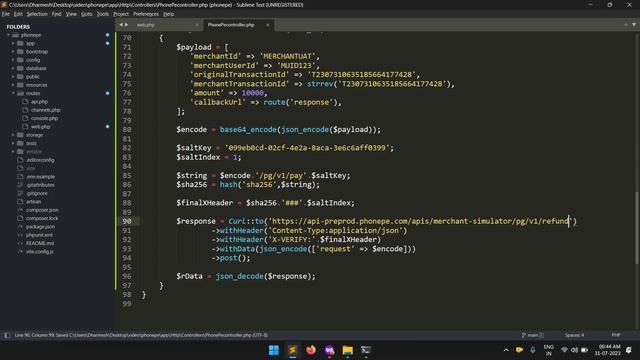
Task: Open web.php from the routes folder
Action: [x=40, y=127]
